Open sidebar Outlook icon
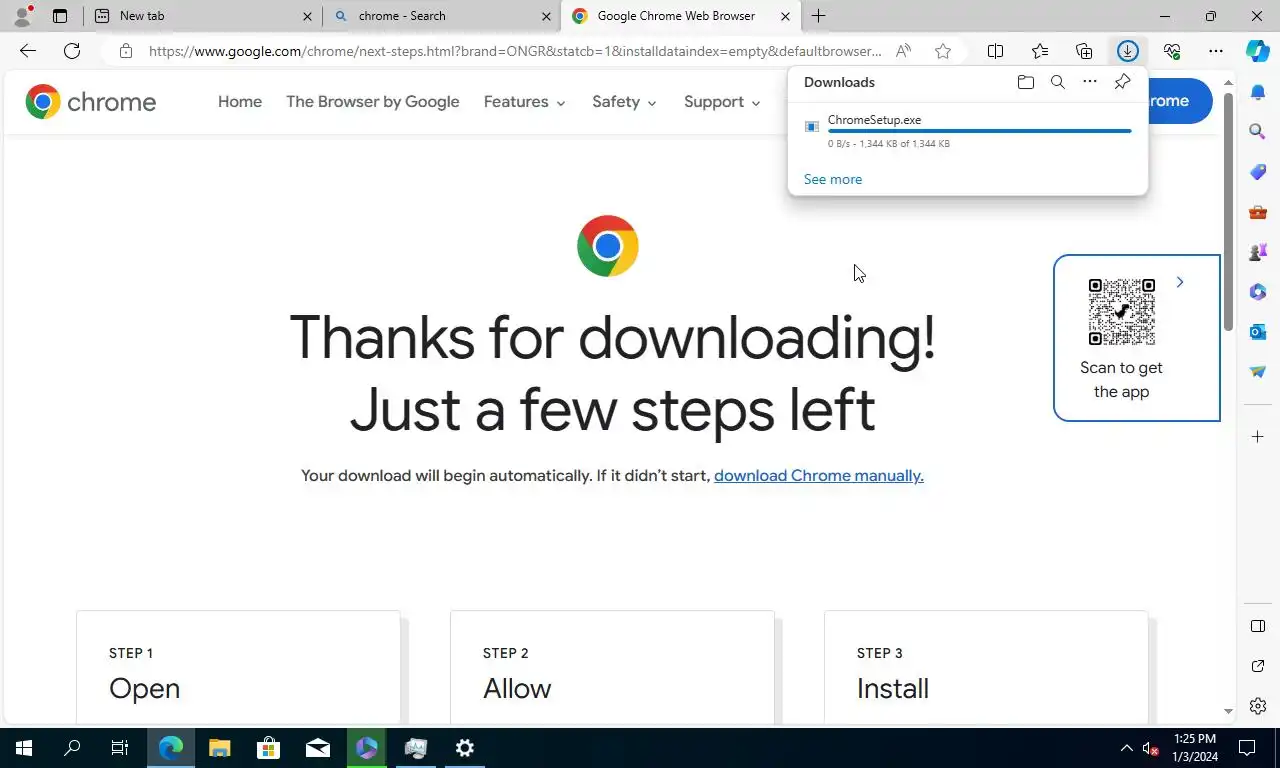 [1258, 332]
